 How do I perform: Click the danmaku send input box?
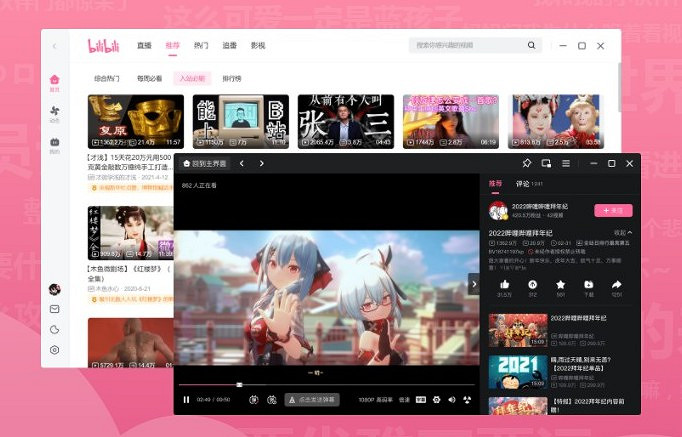coord(312,400)
